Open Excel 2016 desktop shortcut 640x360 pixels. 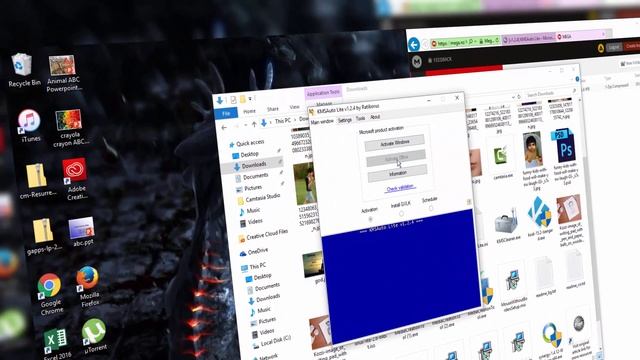pos(57,344)
